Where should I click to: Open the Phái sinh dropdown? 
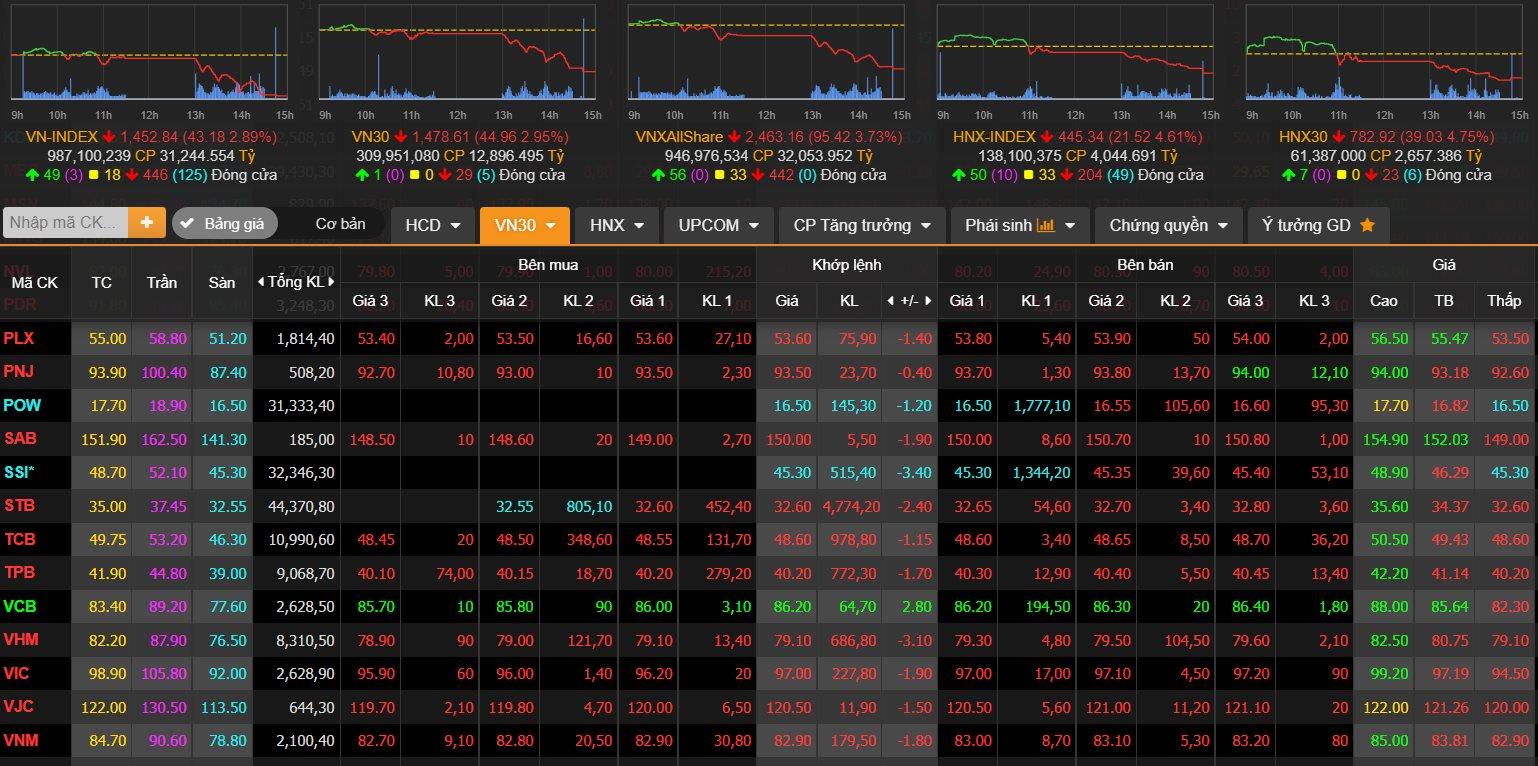[x=1020, y=225]
